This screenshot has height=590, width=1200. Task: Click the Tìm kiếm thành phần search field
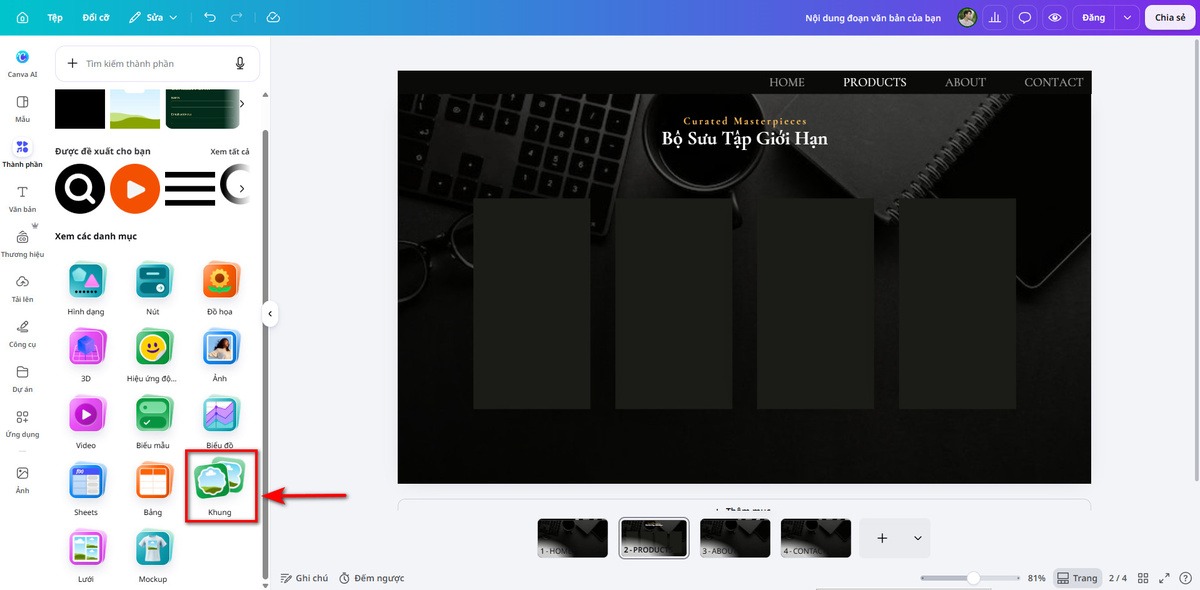coord(157,63)
